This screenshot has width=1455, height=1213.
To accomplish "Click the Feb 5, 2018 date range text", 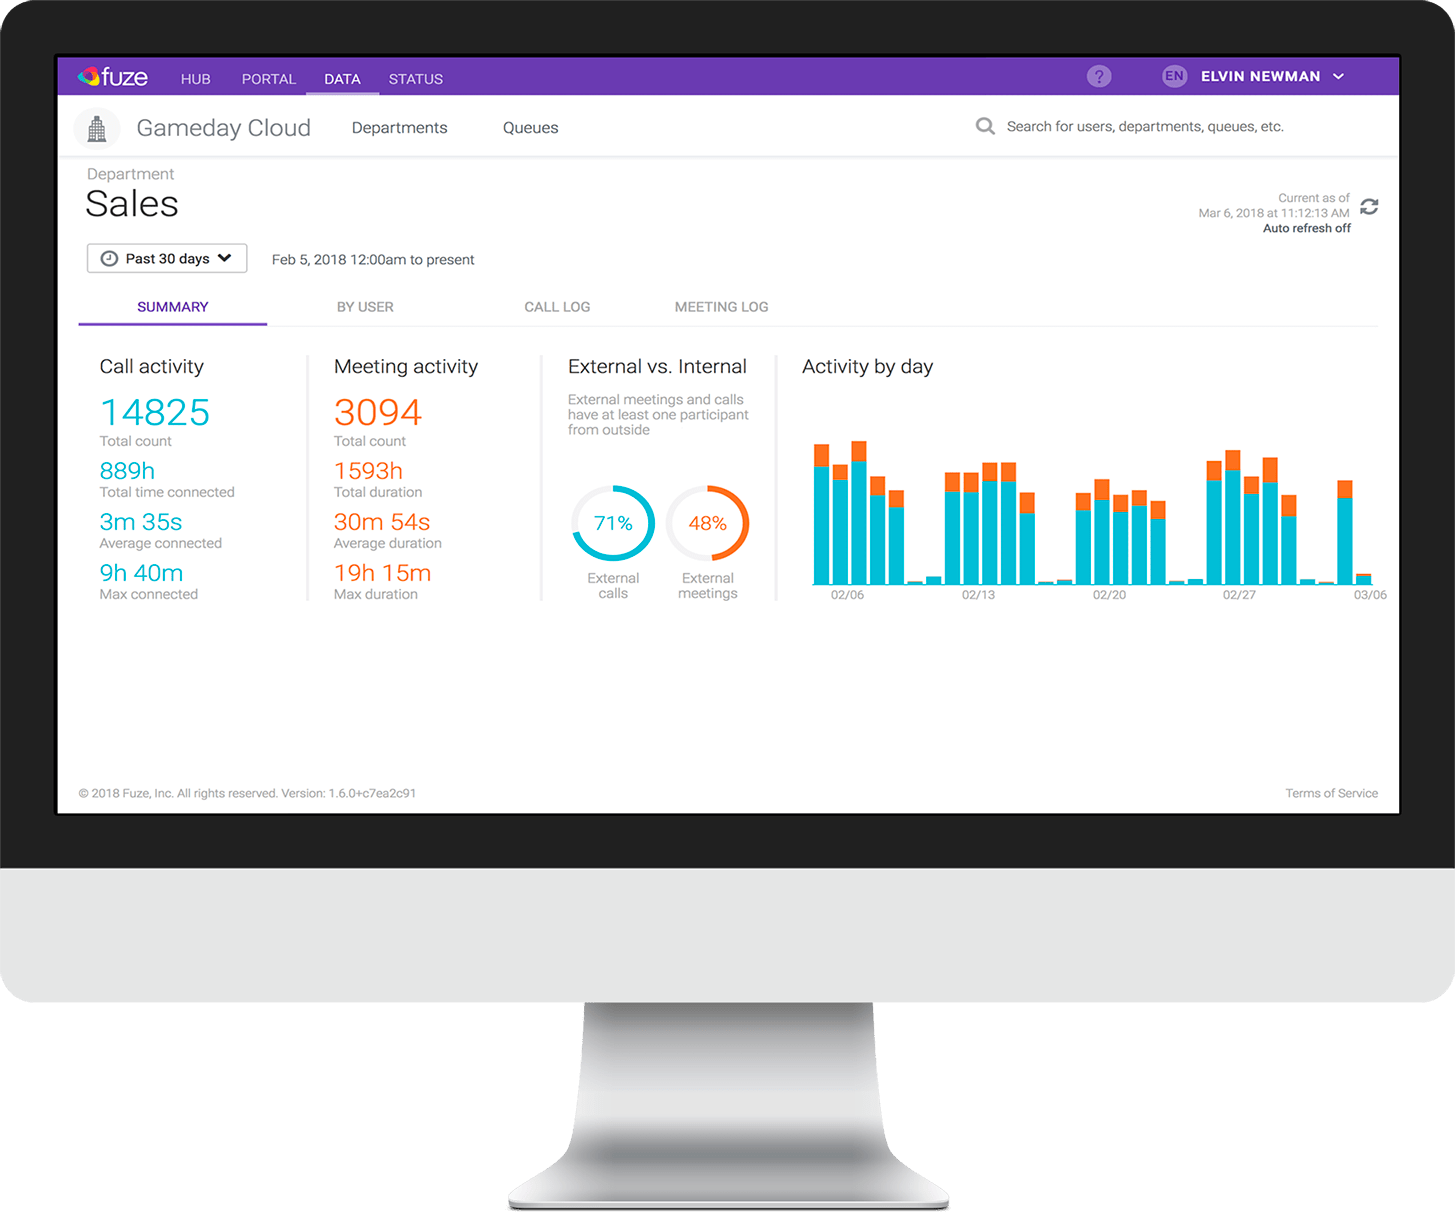I will [373, 260].
